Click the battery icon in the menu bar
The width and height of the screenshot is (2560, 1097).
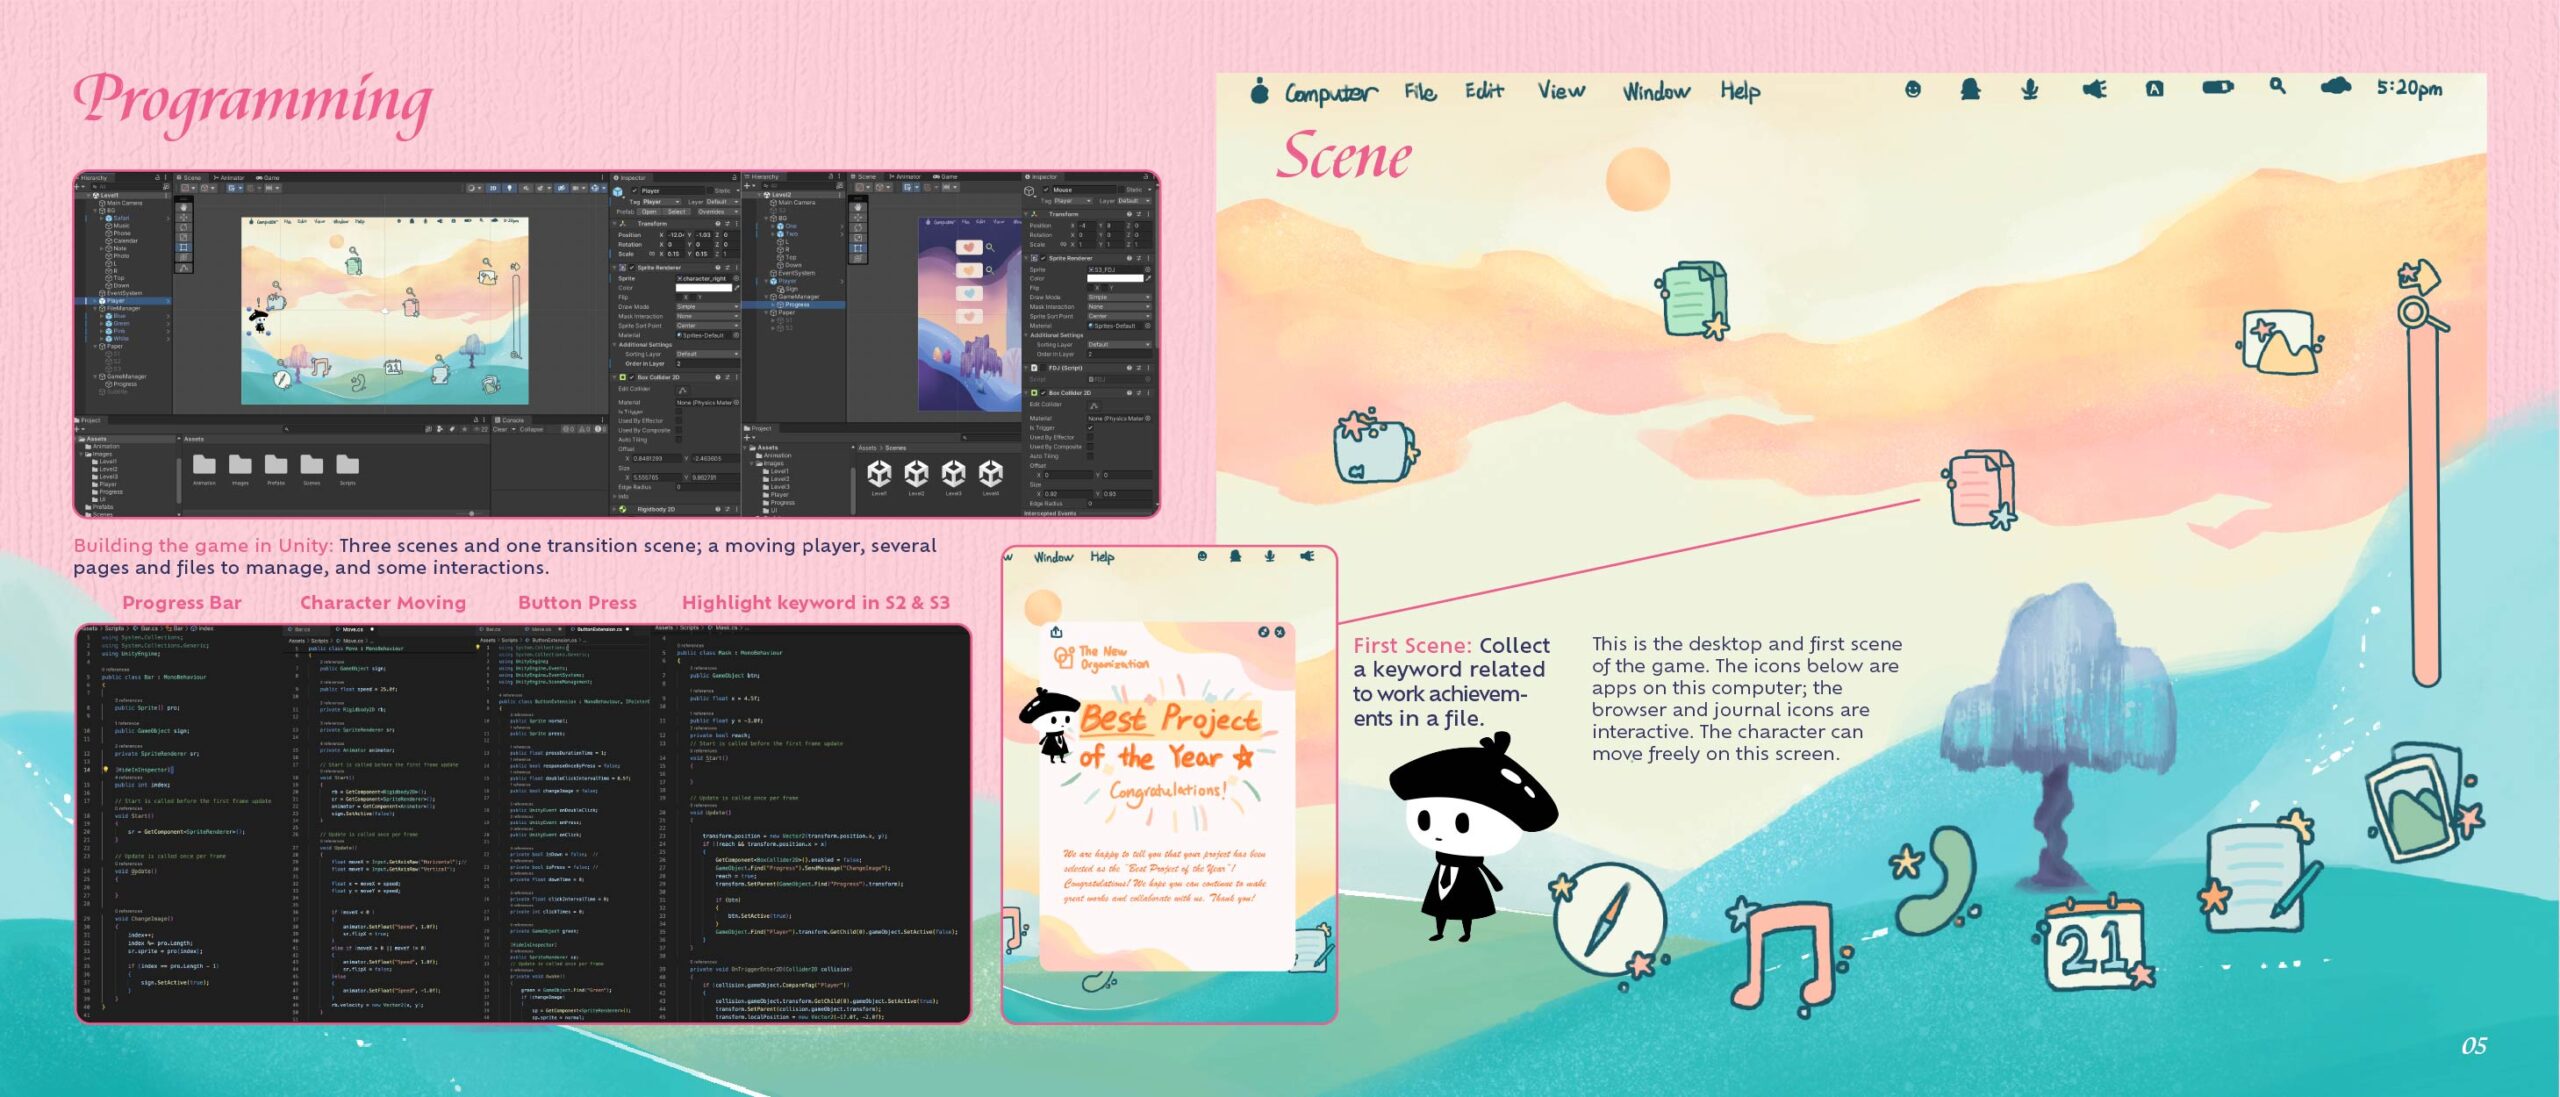[x=2217, y=88]
